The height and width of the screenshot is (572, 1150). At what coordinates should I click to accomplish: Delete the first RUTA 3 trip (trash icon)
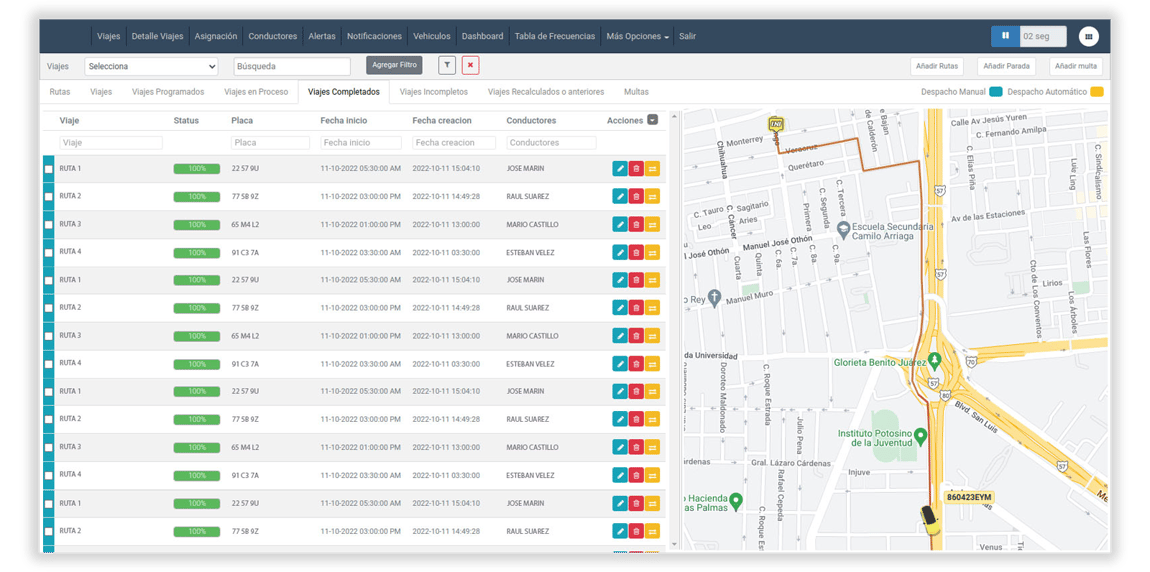tap(636, 224)
